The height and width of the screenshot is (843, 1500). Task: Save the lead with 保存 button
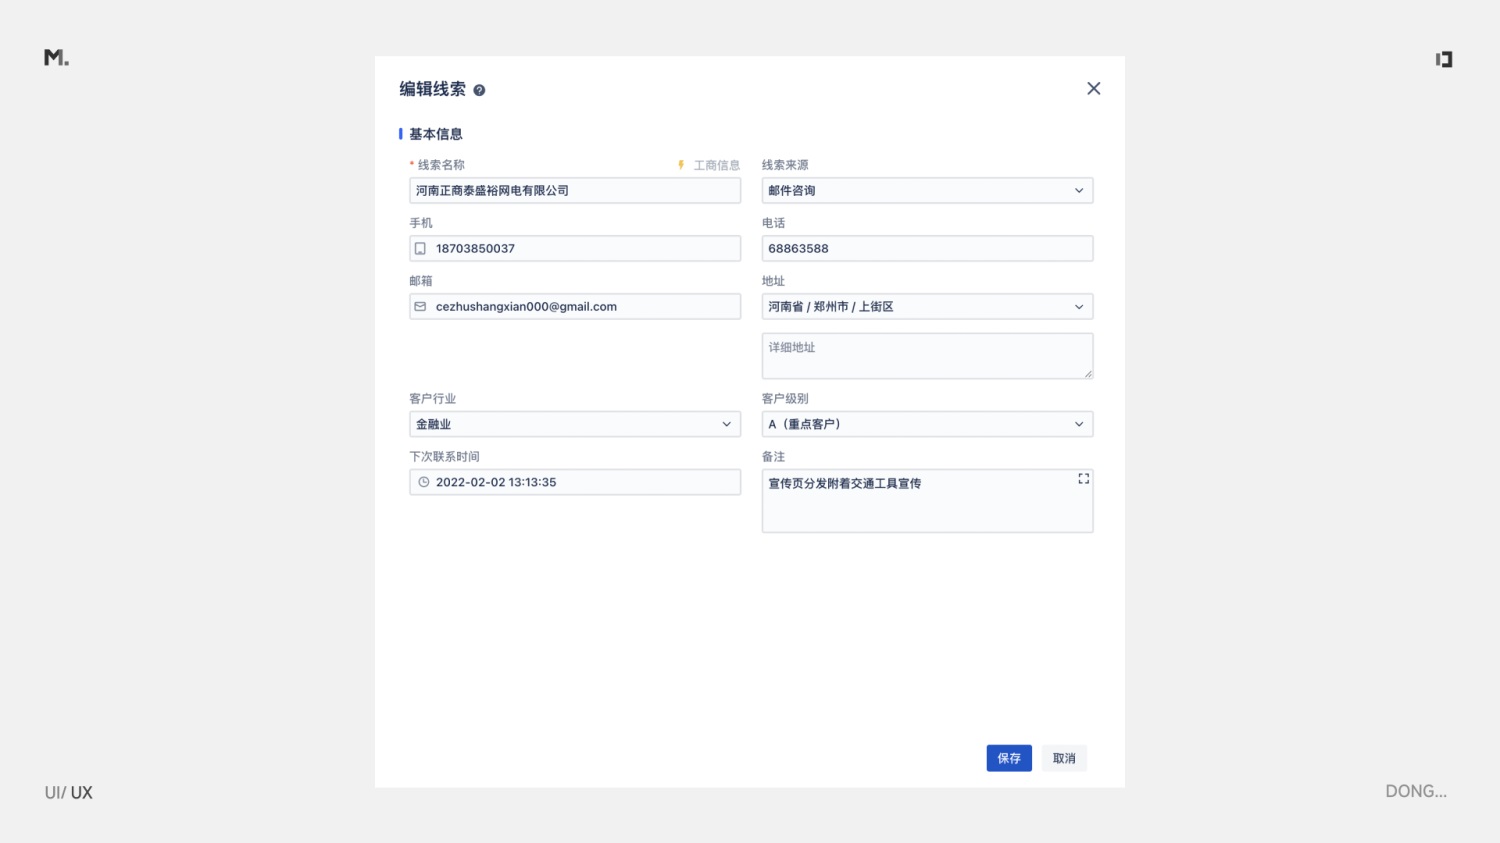coord(1008,758)
